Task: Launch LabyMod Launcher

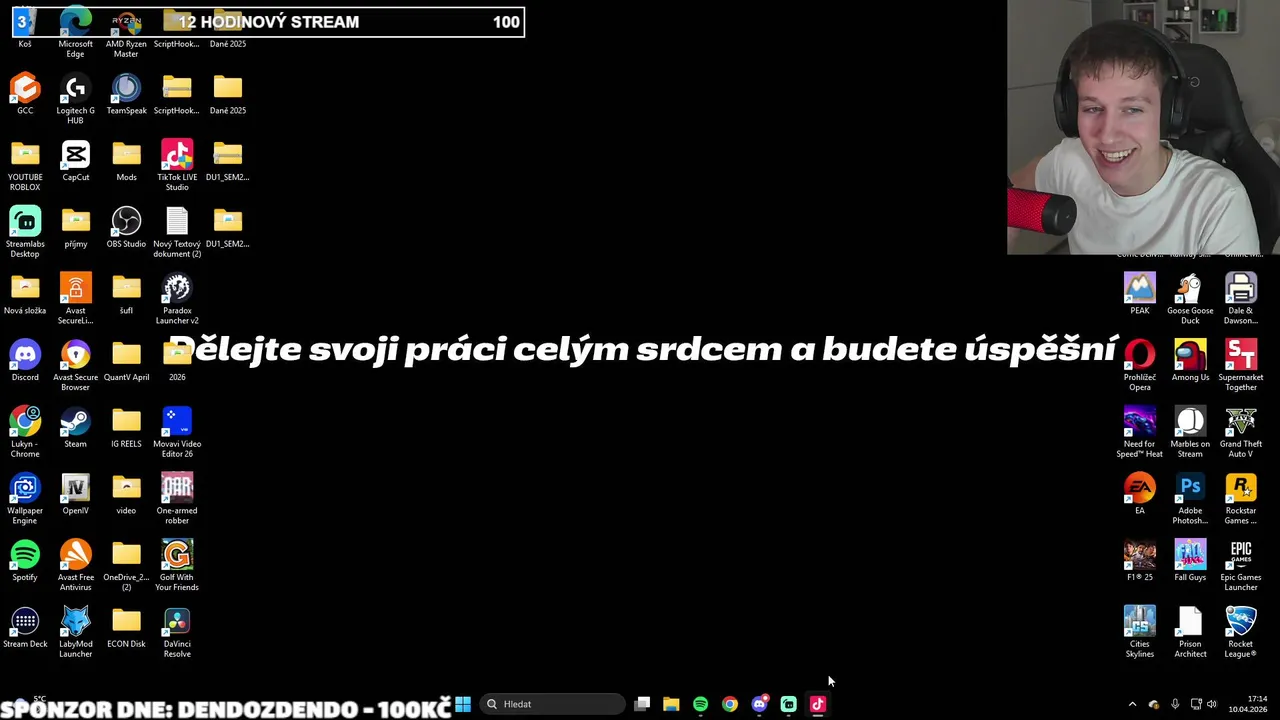Action: [75, 632]
